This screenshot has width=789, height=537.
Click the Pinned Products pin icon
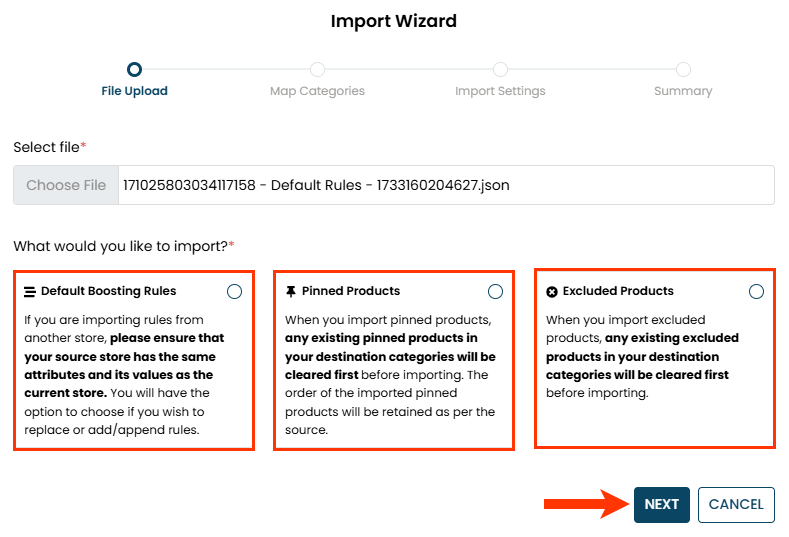[291, 291]
